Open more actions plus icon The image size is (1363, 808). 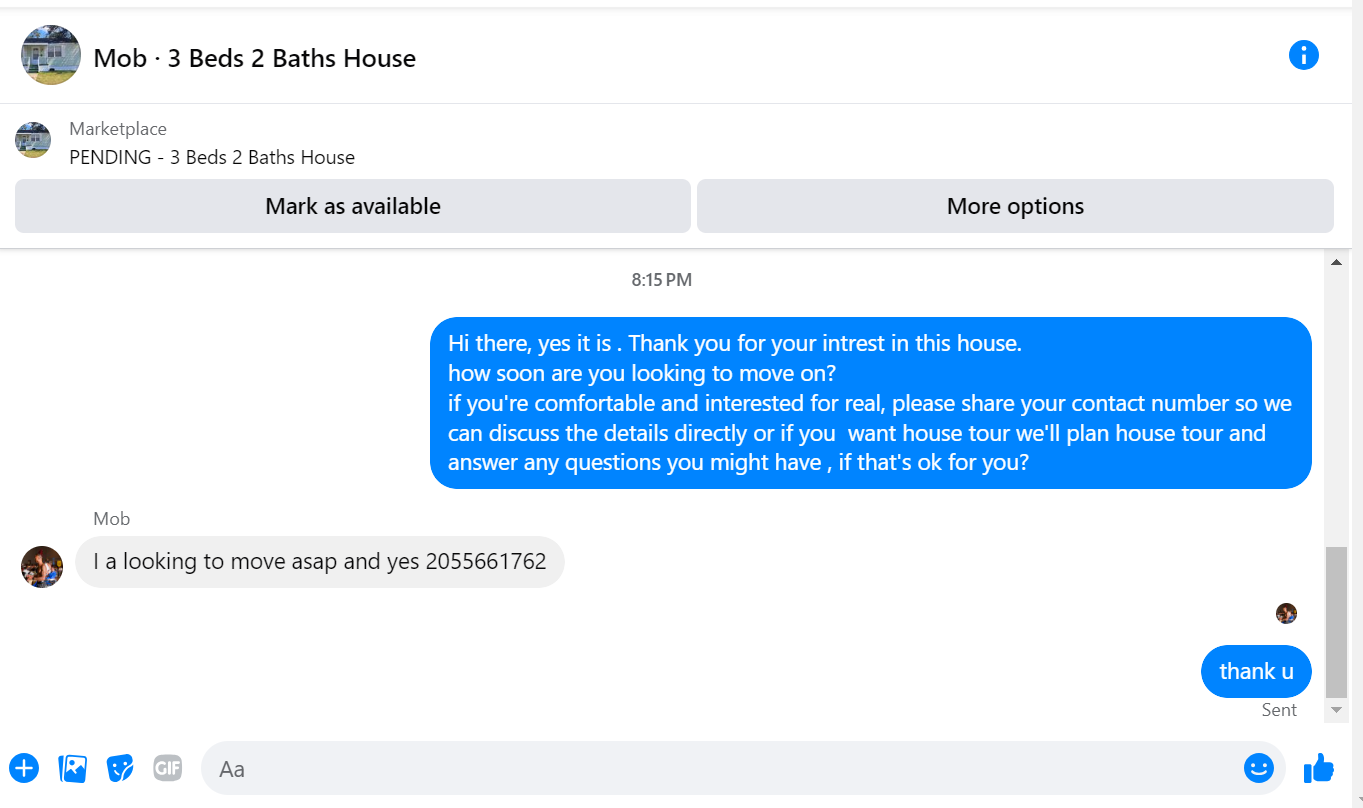click(24, 768)
